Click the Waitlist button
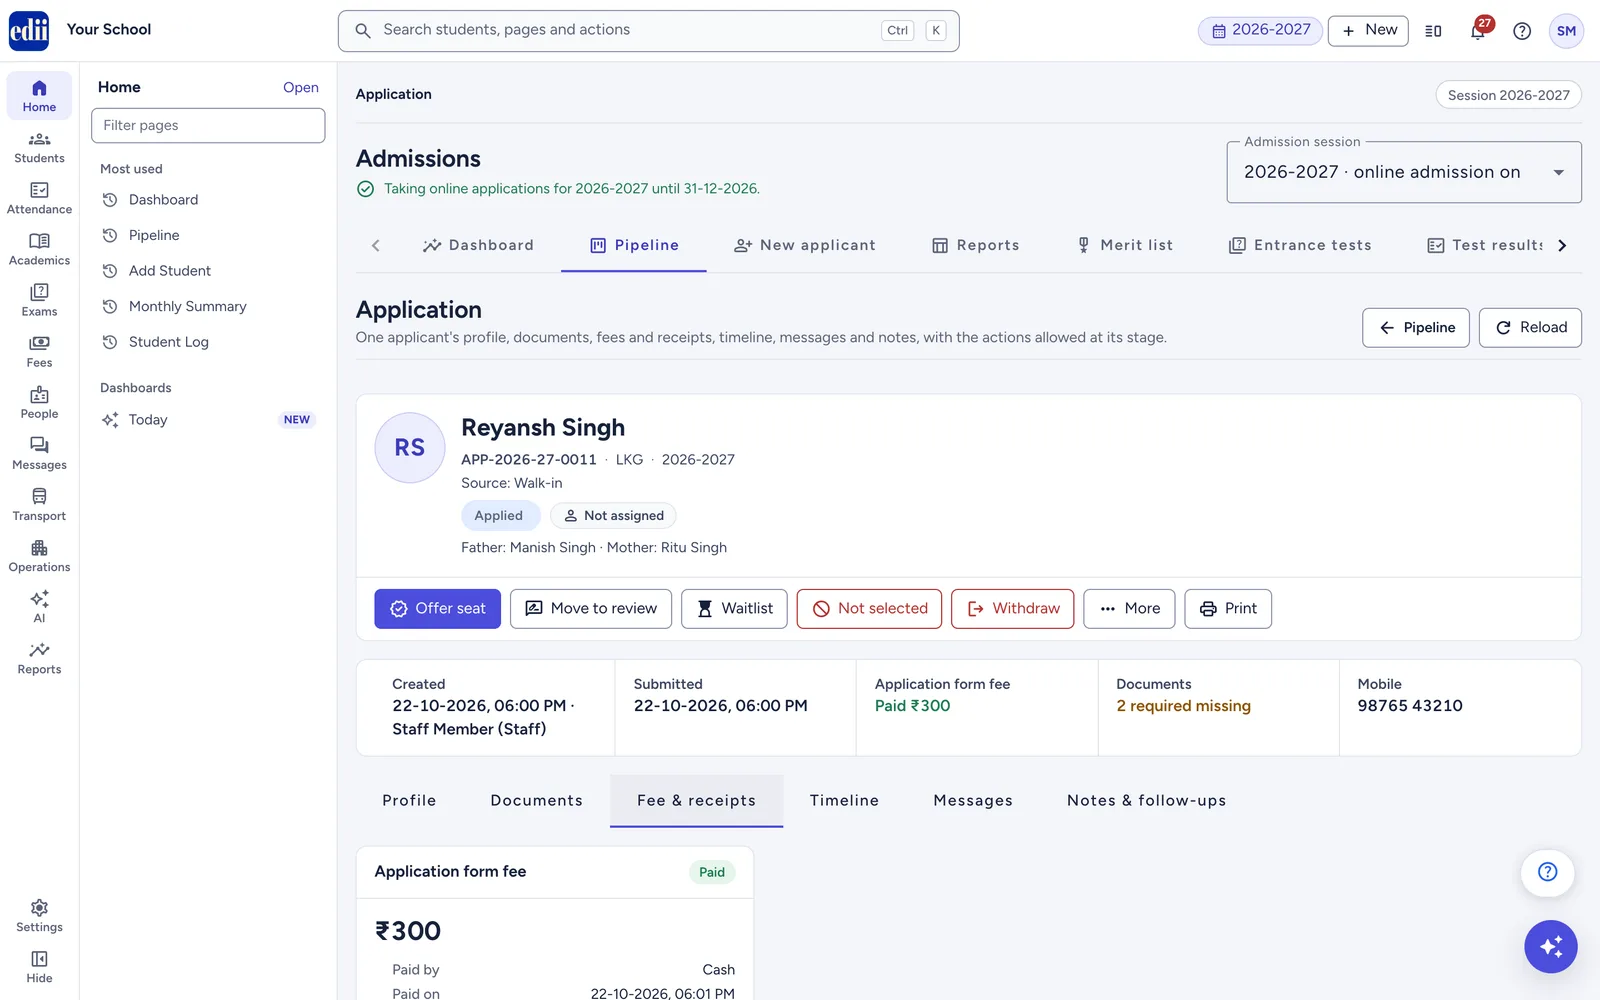The width and height of the screenshot is (1600, 1000). click(734, 608)
